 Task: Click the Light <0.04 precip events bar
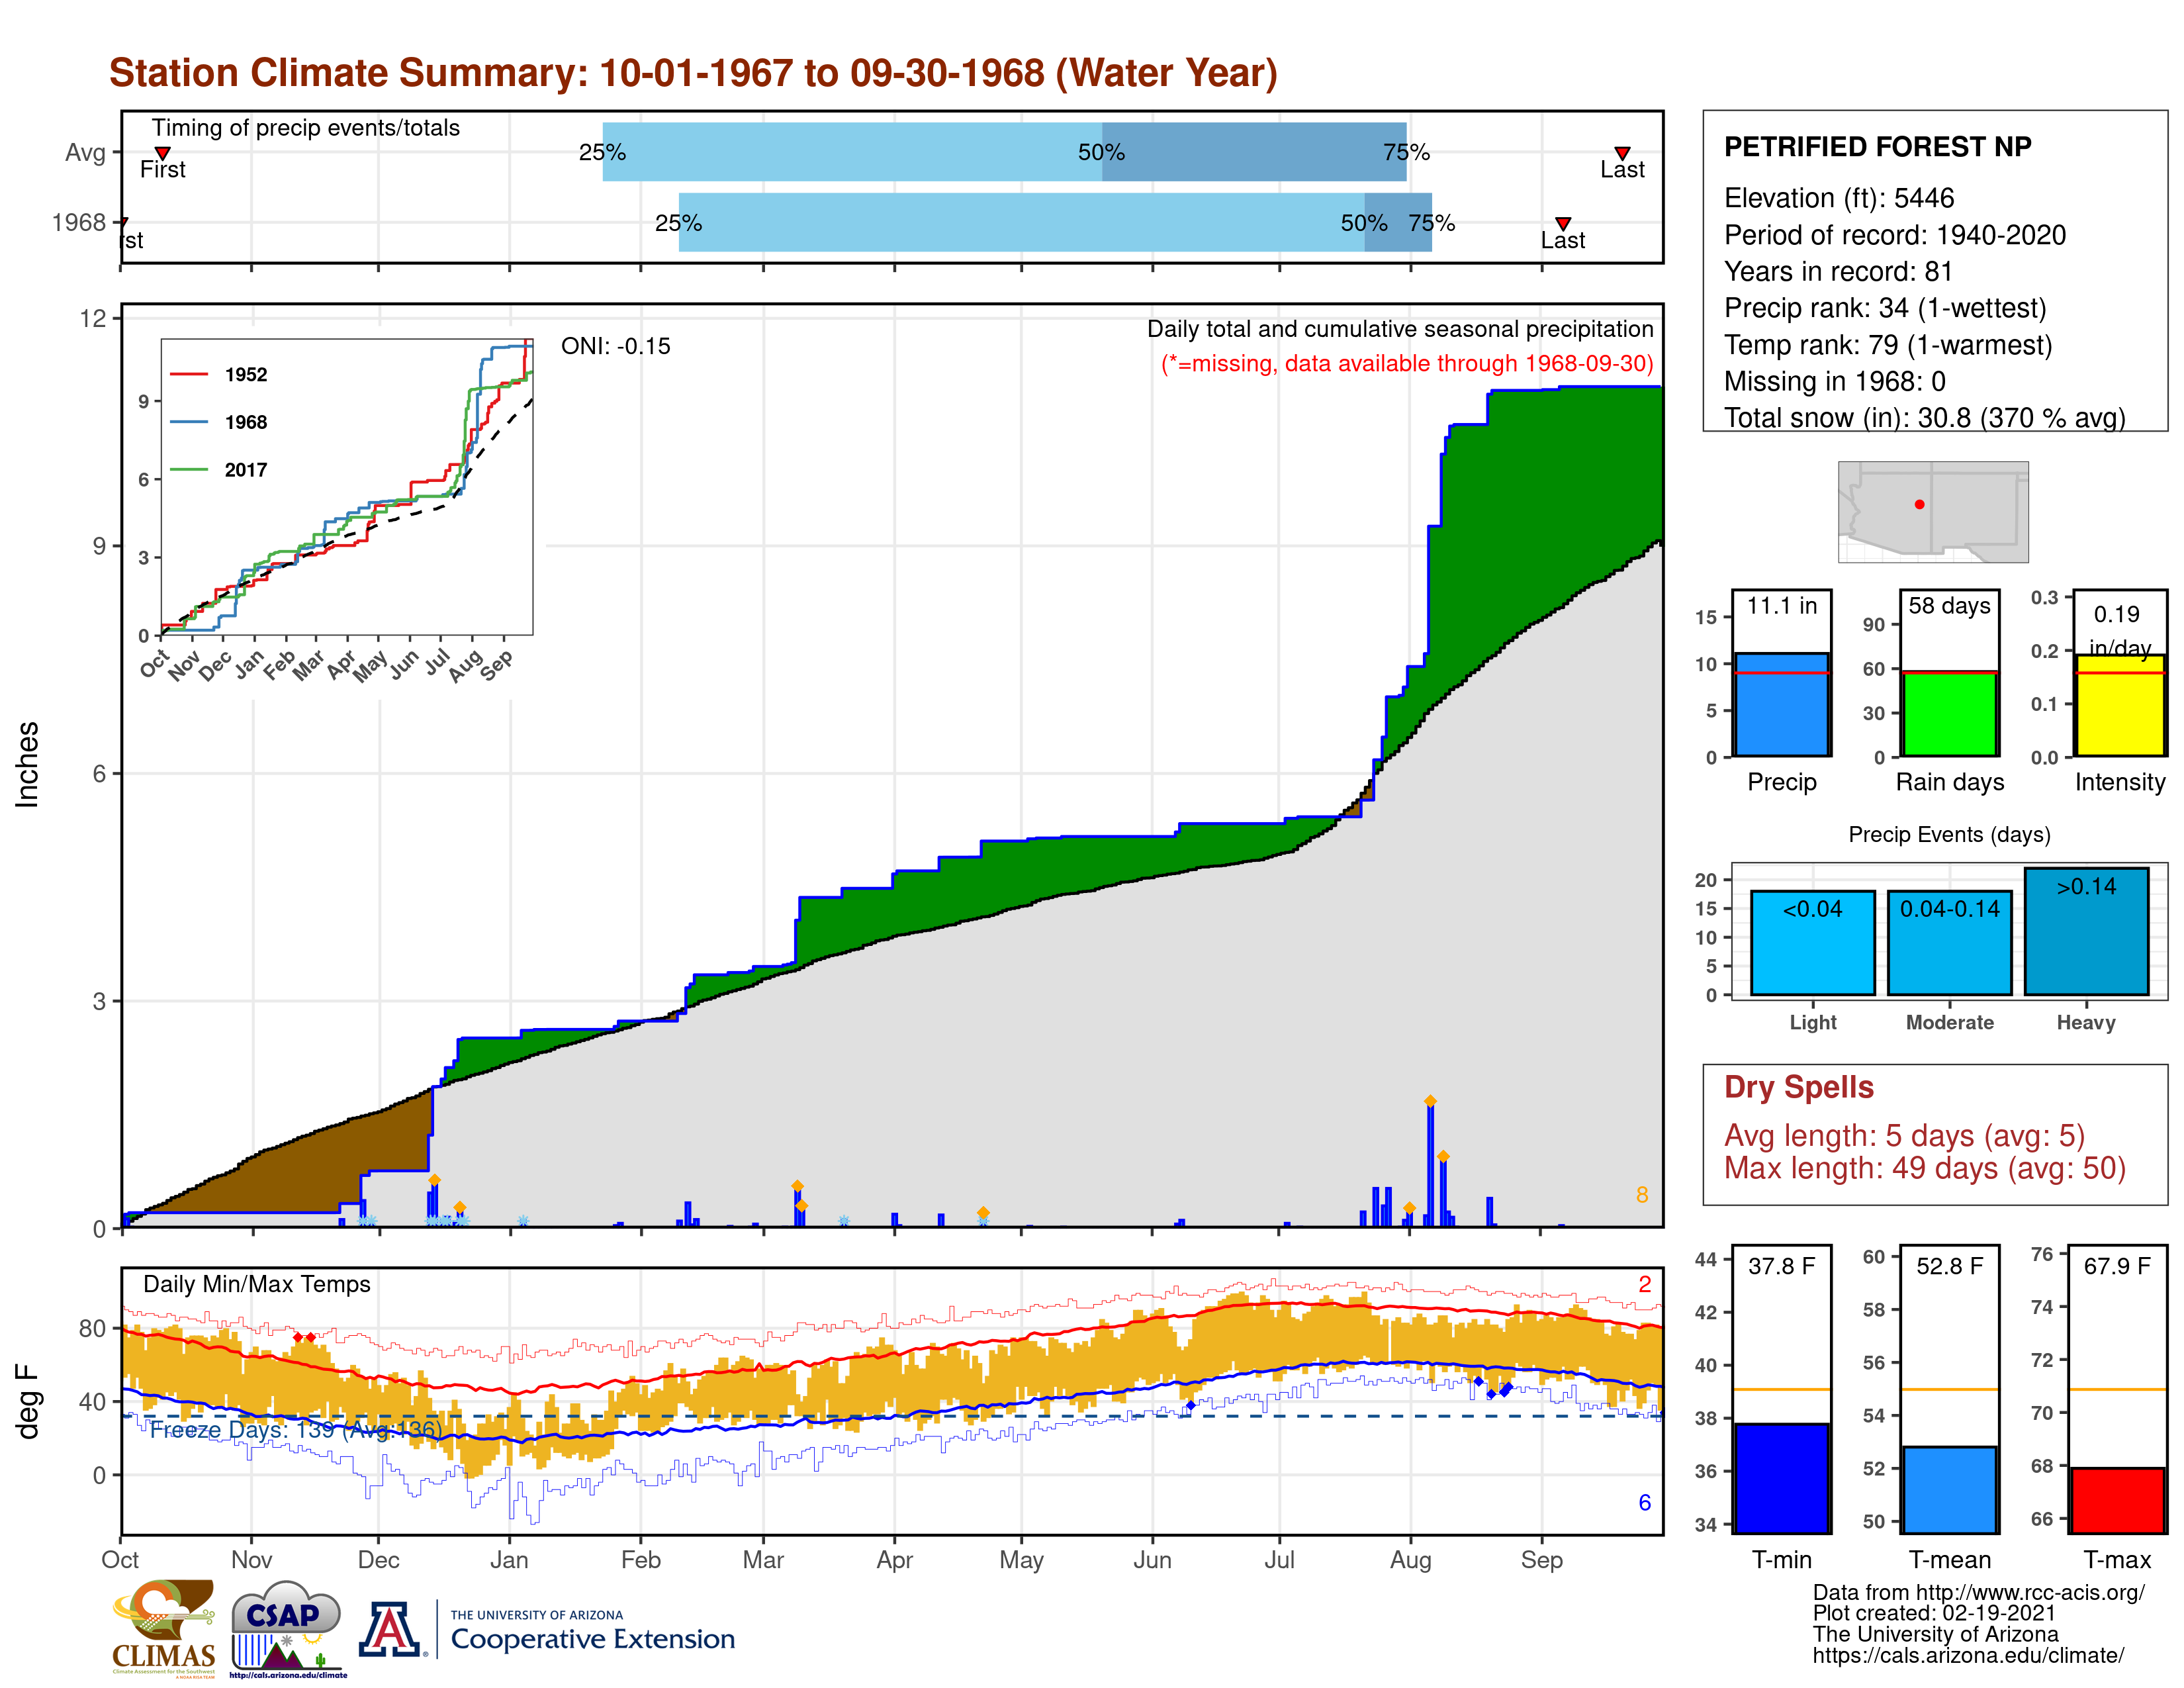[x=1813, y=943]
